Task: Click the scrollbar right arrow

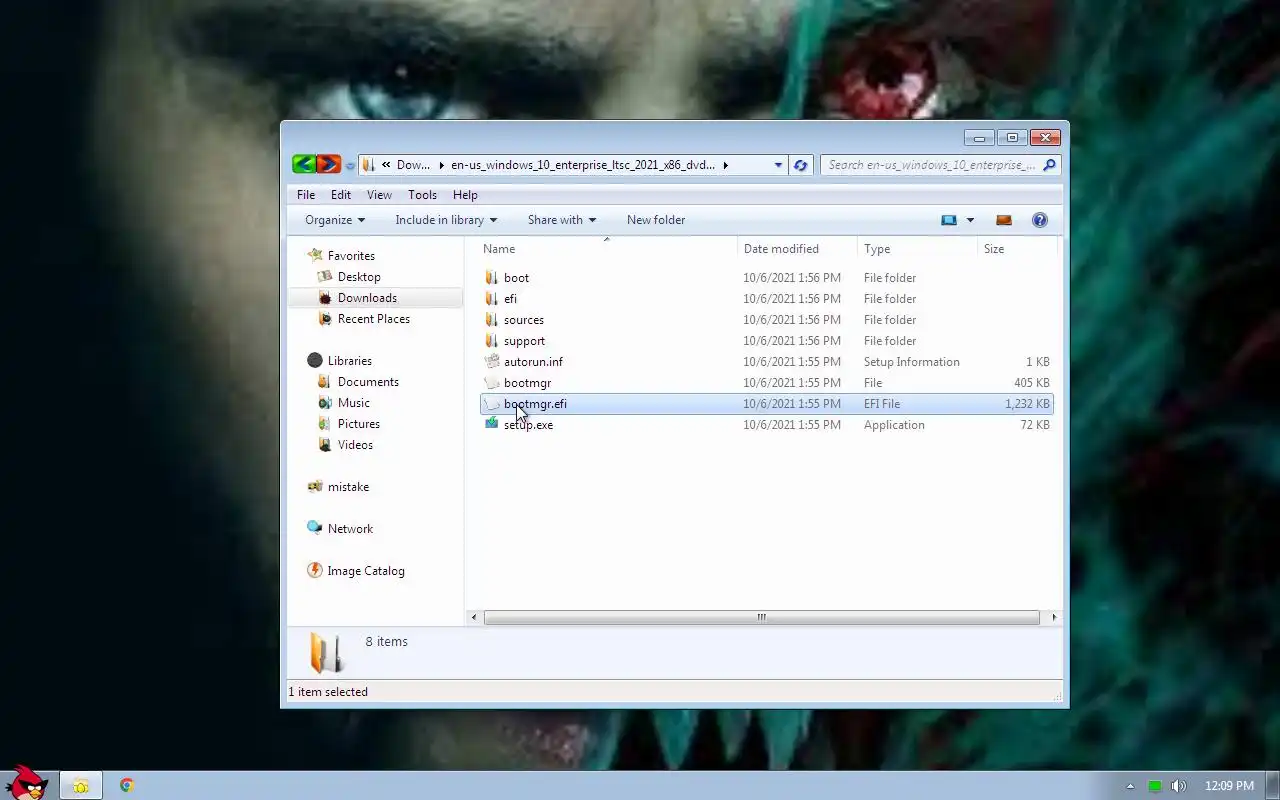Action: pyautogui.click(x=1053, y=617)
